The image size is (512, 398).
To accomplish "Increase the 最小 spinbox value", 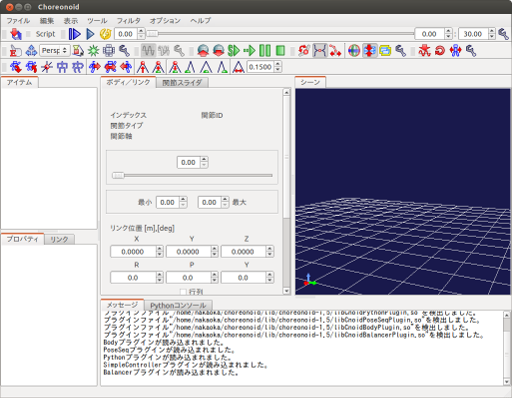I will pos(183,199).
